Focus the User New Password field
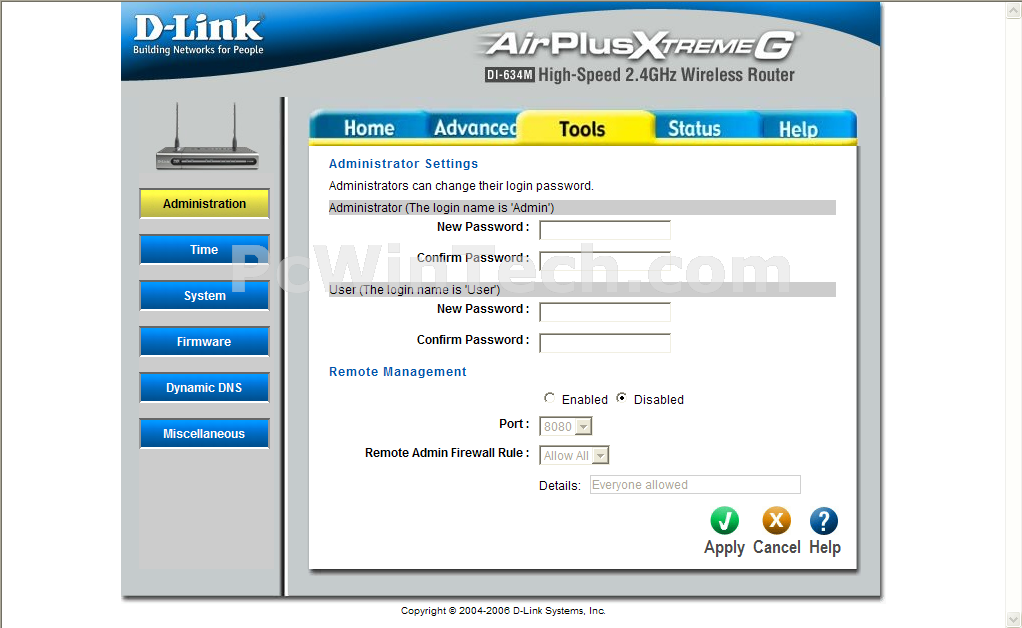 tap(605, 312)
